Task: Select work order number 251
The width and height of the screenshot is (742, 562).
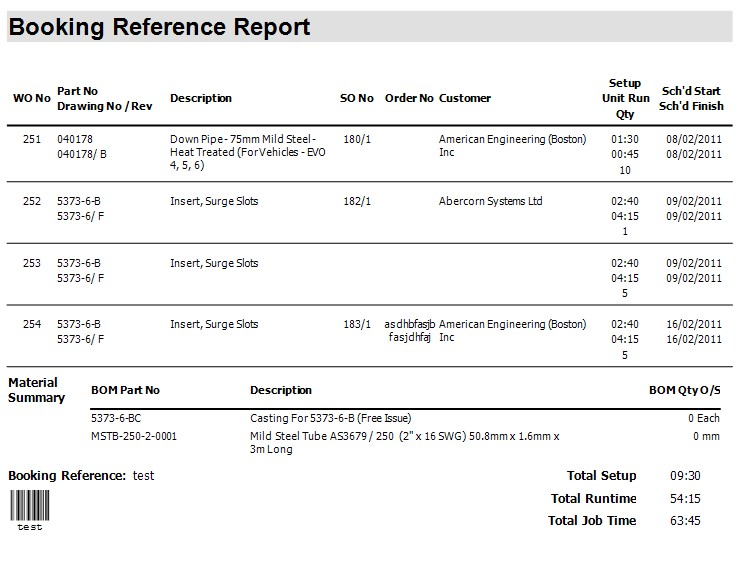Action: tap(32, 140)
